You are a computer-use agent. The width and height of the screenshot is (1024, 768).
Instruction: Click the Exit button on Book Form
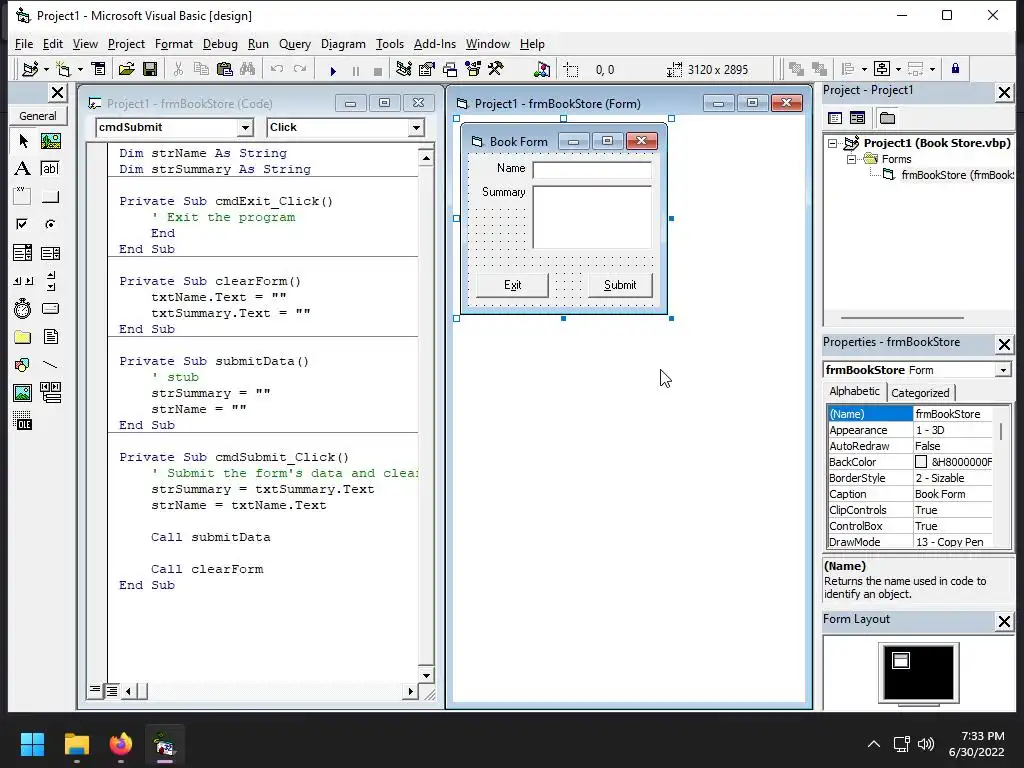pos(513,285)
